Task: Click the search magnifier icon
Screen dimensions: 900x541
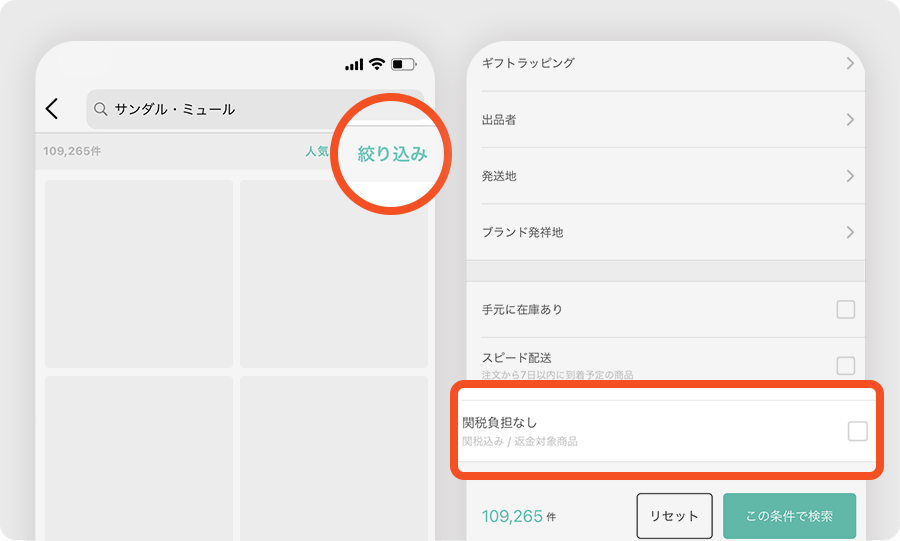Action: (x=100, y=109)
